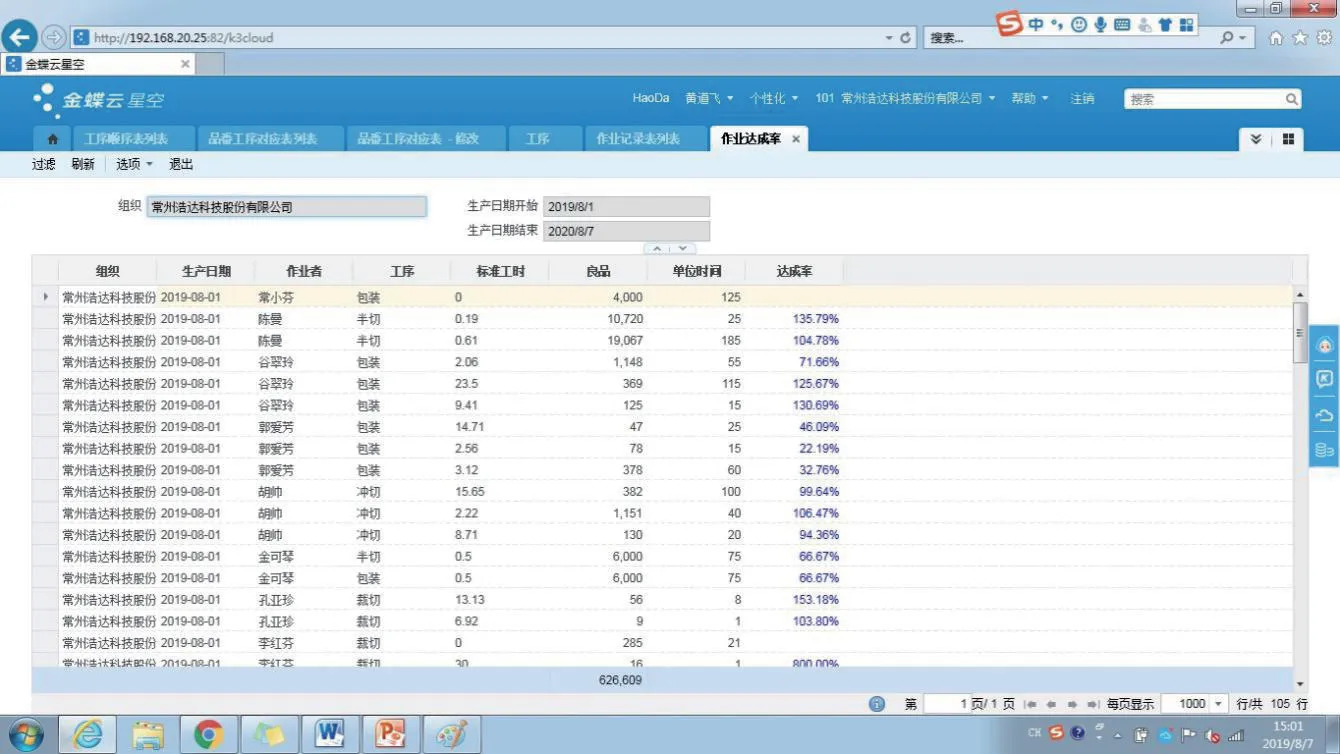This screenshot has width=1340, height=754.
Task: Click the 生产日期结束 date field
Action: click(627, 231)
